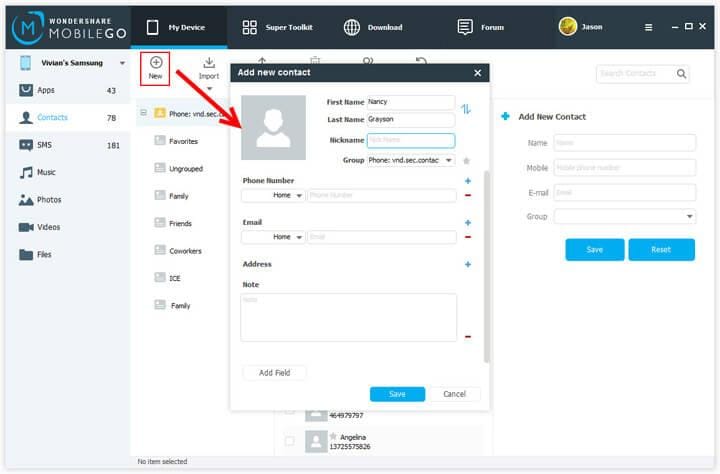Expand the Vivian's Samsung device dropdown
Screen dimensions: 720x474
[122, 63]
